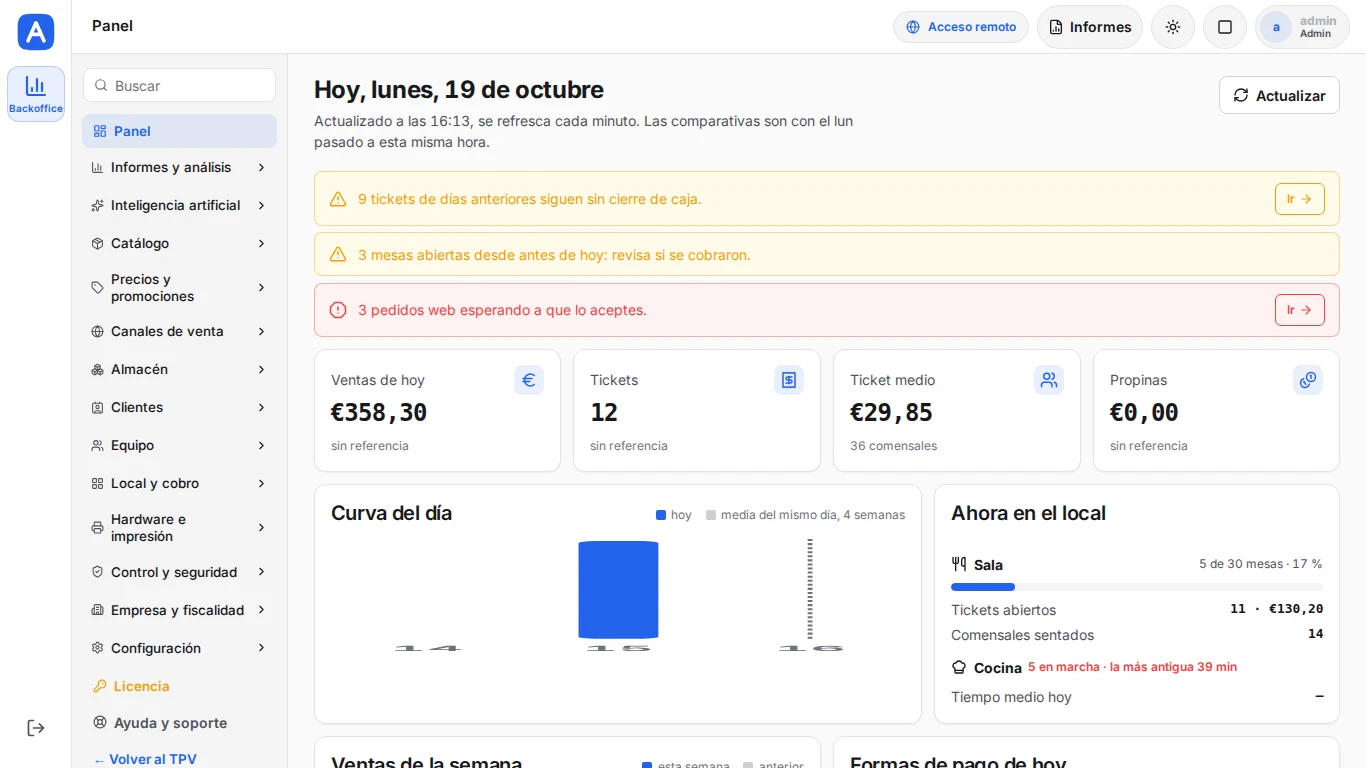Click the red alert circle on web orders
The height and width of the screenshot is (768, 1366).
click(338, 310)
